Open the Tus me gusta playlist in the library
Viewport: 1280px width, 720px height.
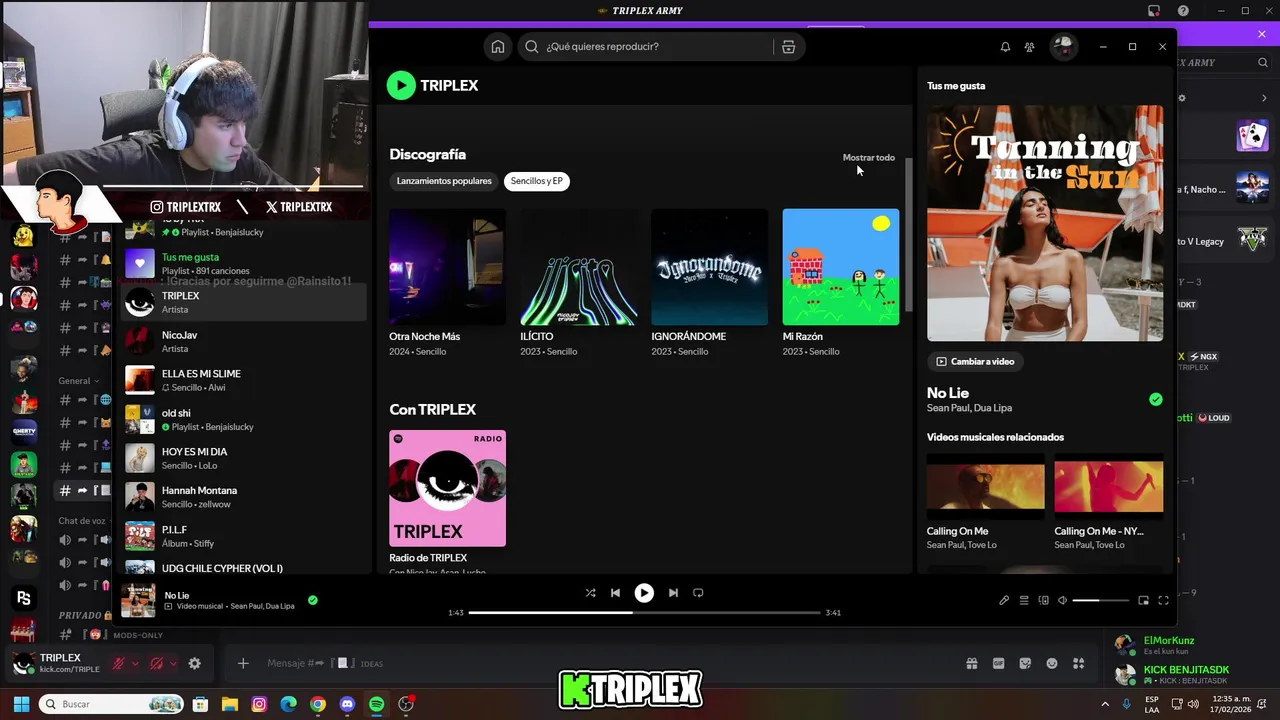click(243, 263)
